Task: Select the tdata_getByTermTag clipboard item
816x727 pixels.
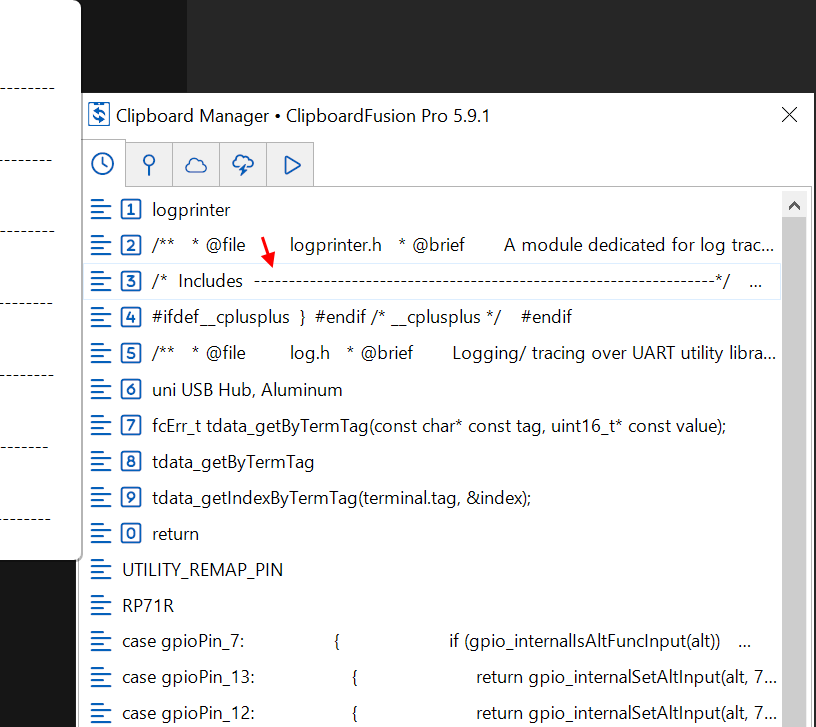Action: (233, 462)
